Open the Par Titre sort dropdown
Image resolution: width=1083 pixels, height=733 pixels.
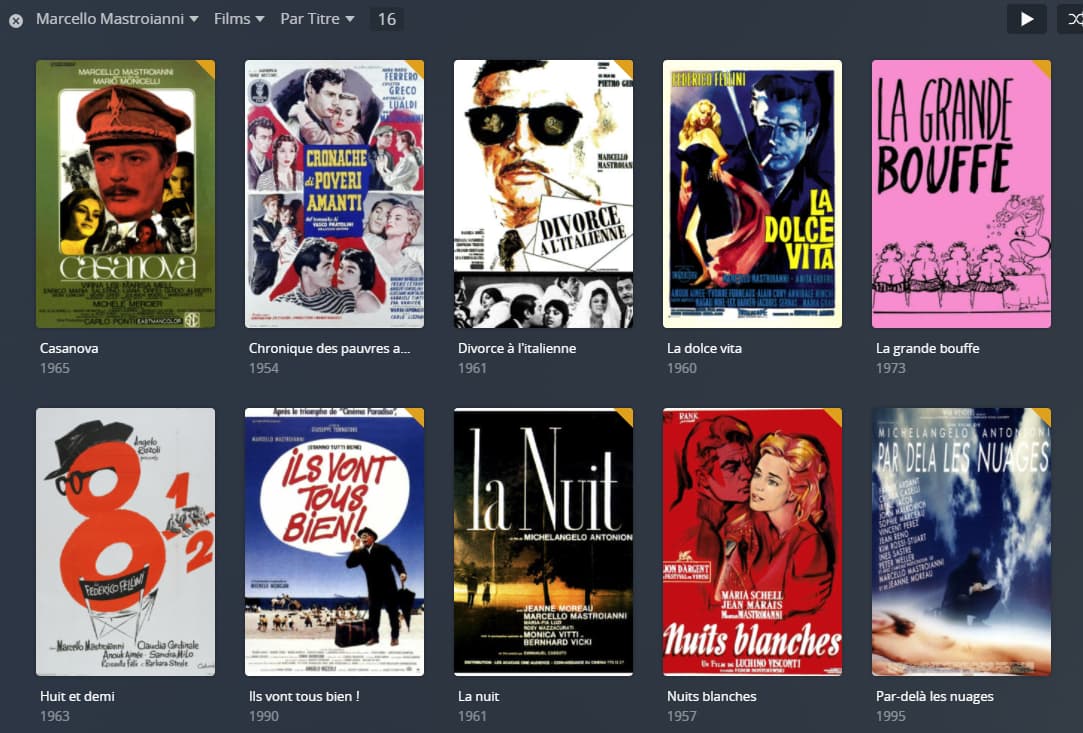pyautogui.click(x=317, y=19)
